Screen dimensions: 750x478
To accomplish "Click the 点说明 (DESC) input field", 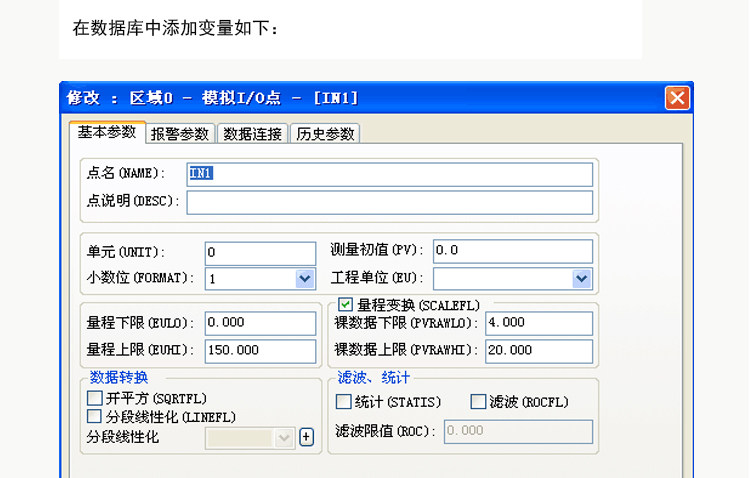I will click(x=390, y=202).
